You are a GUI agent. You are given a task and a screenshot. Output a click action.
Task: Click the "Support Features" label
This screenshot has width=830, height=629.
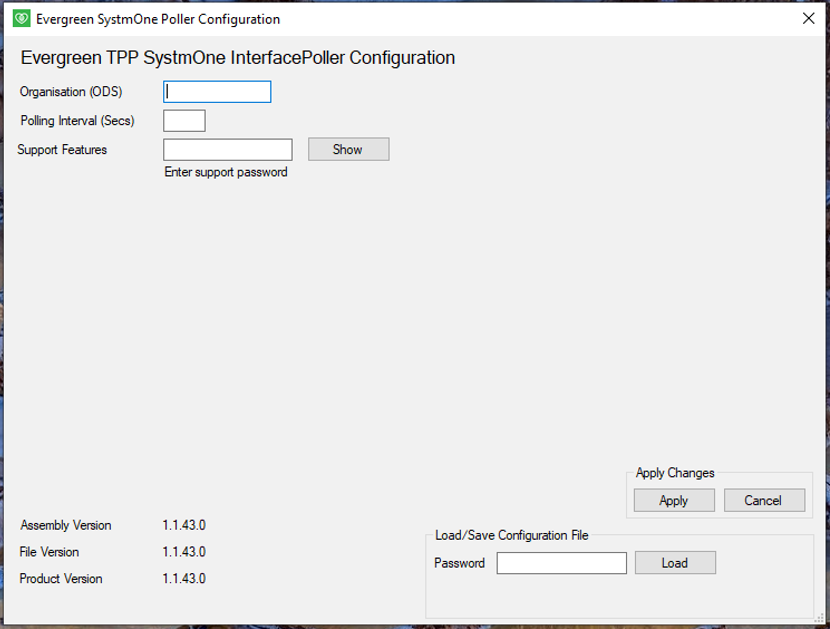point(62,150)
